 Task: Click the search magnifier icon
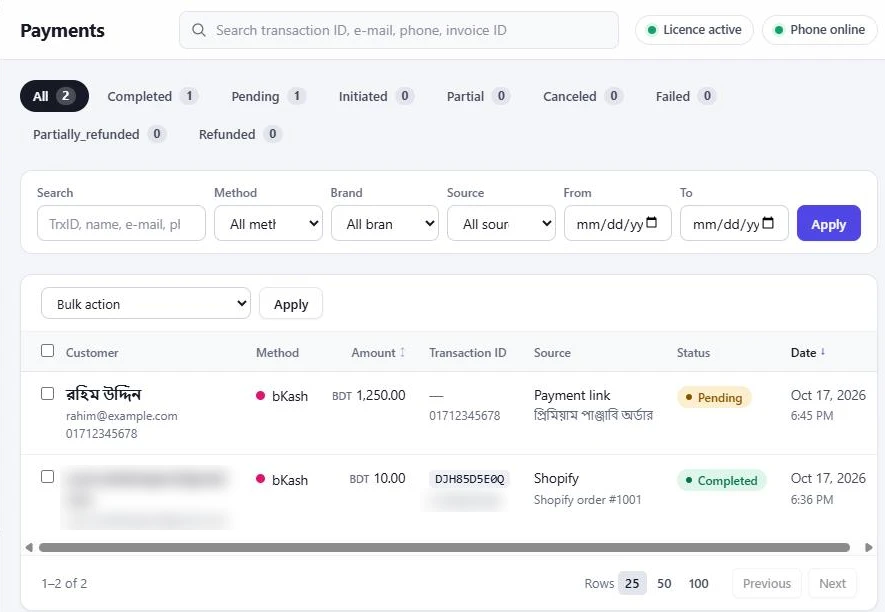198,30
